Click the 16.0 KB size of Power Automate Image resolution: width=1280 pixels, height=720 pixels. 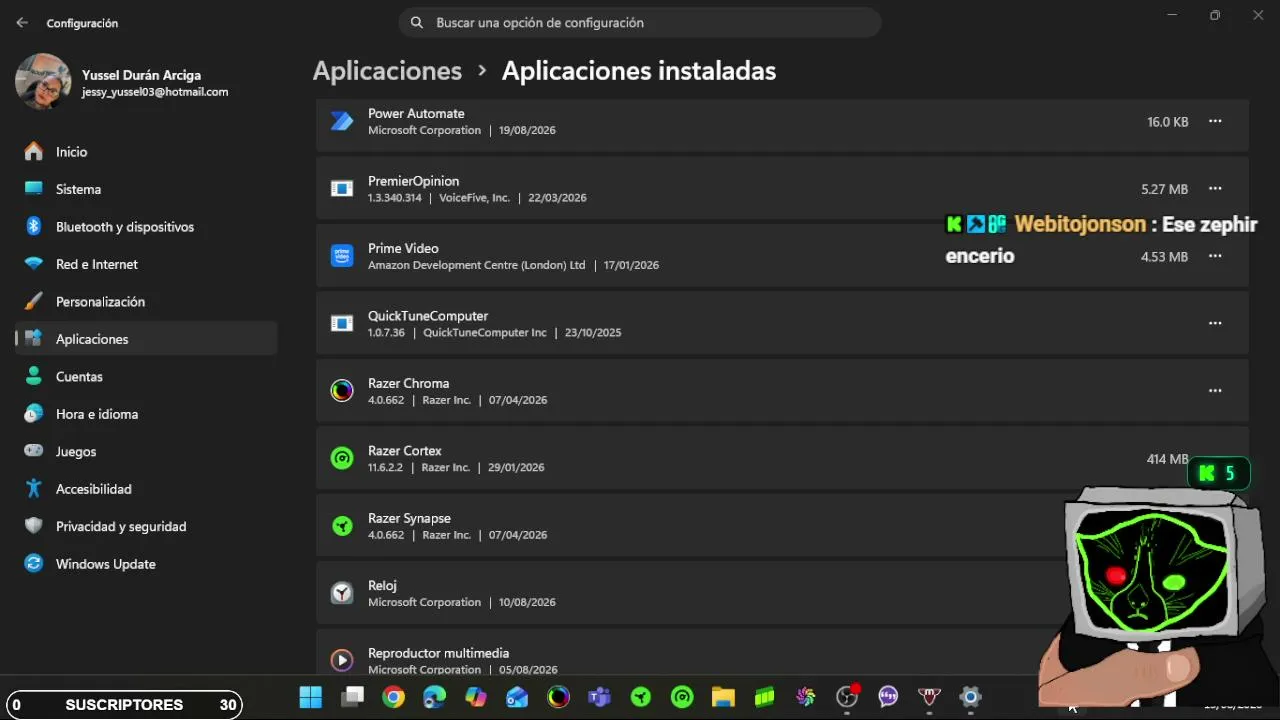(x=1168, y=122)
